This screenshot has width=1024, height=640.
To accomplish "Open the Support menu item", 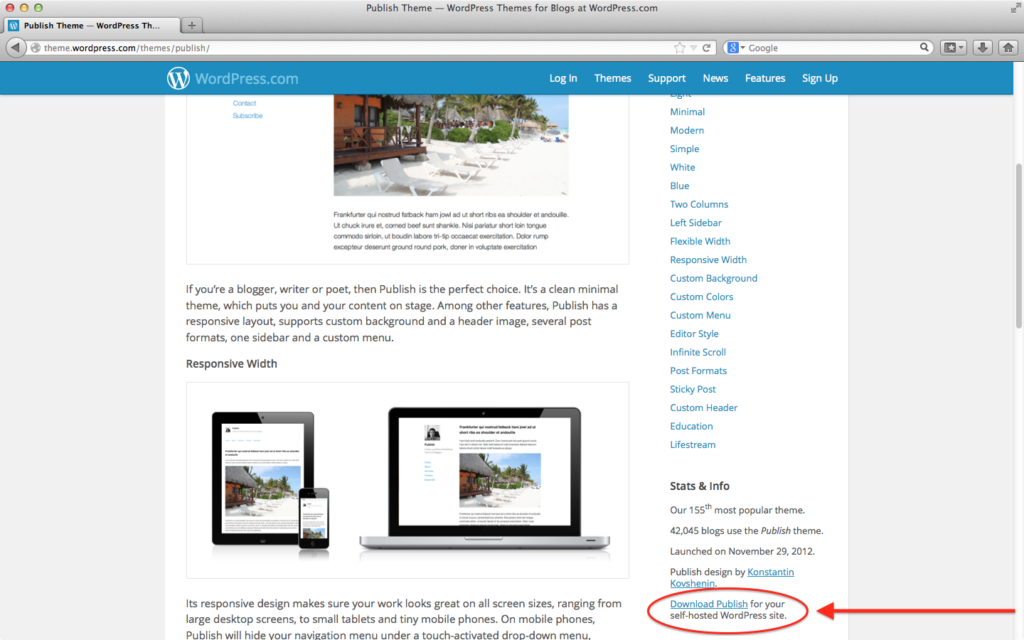I will pyautogui.click(x=667, y=78).
